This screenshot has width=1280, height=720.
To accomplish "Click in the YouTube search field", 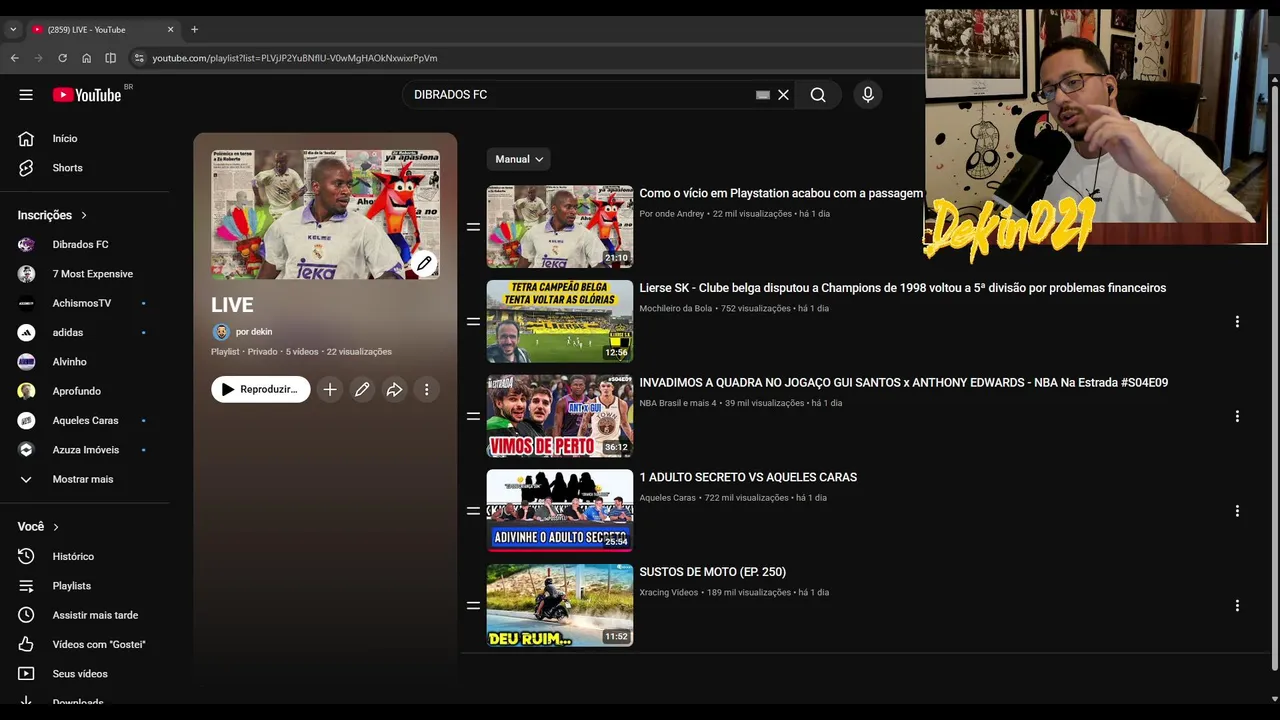I will point(580,95).
